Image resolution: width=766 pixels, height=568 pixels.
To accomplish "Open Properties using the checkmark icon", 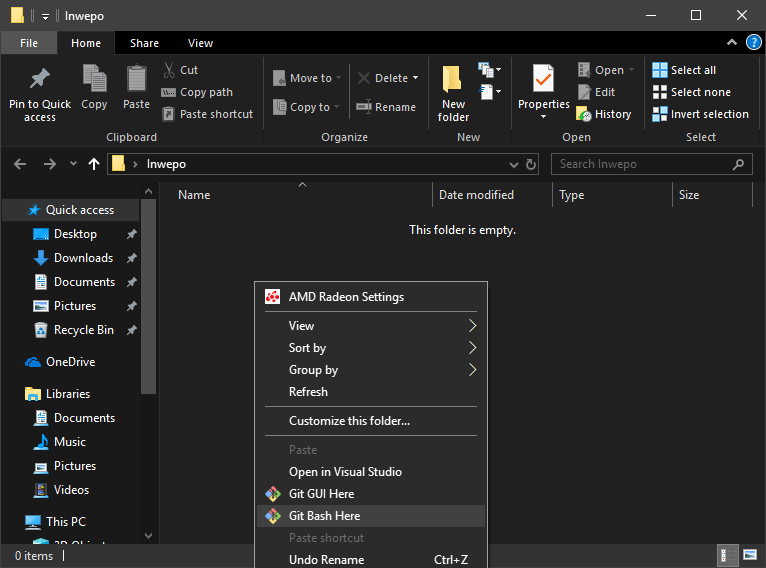I will [x=543, y=79].
